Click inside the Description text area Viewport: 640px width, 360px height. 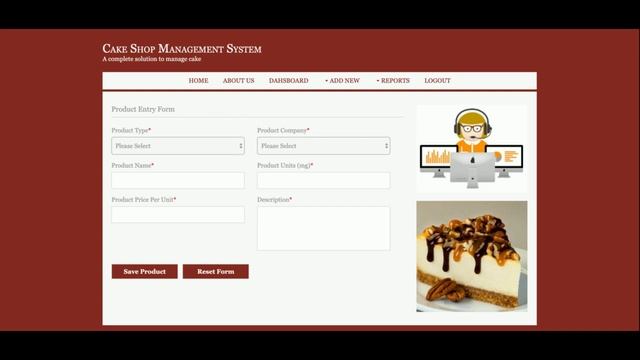324,229
